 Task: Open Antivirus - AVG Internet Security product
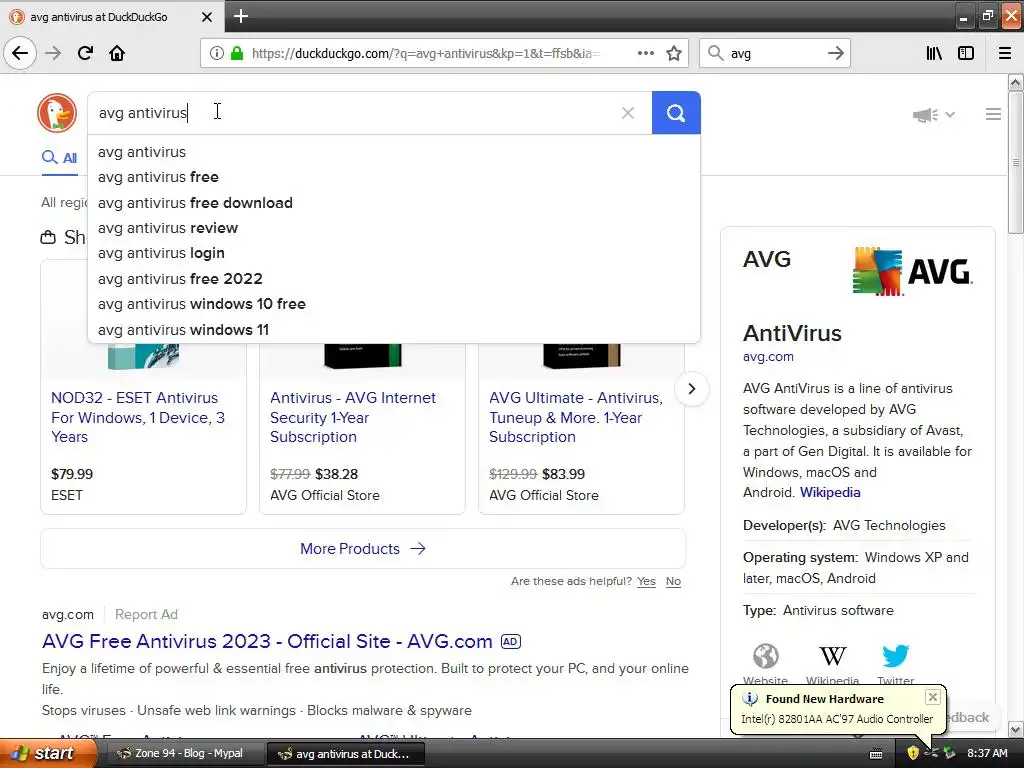353,417
